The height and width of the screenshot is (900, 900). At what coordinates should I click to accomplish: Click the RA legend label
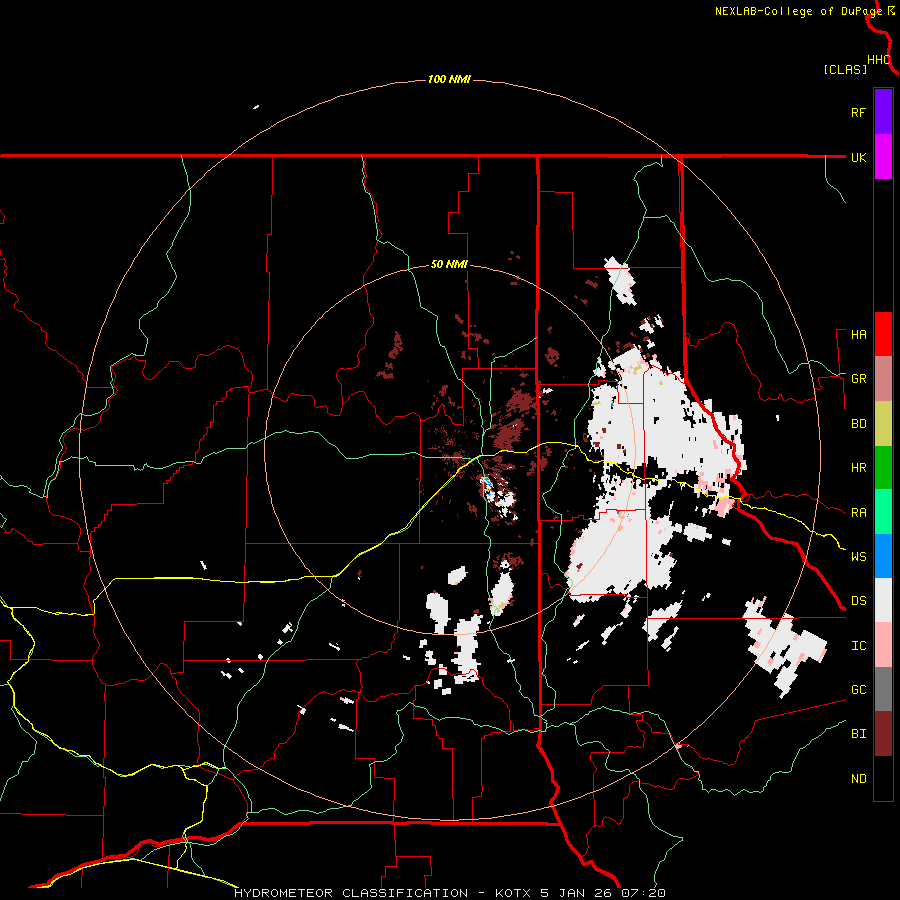[858, 513]
